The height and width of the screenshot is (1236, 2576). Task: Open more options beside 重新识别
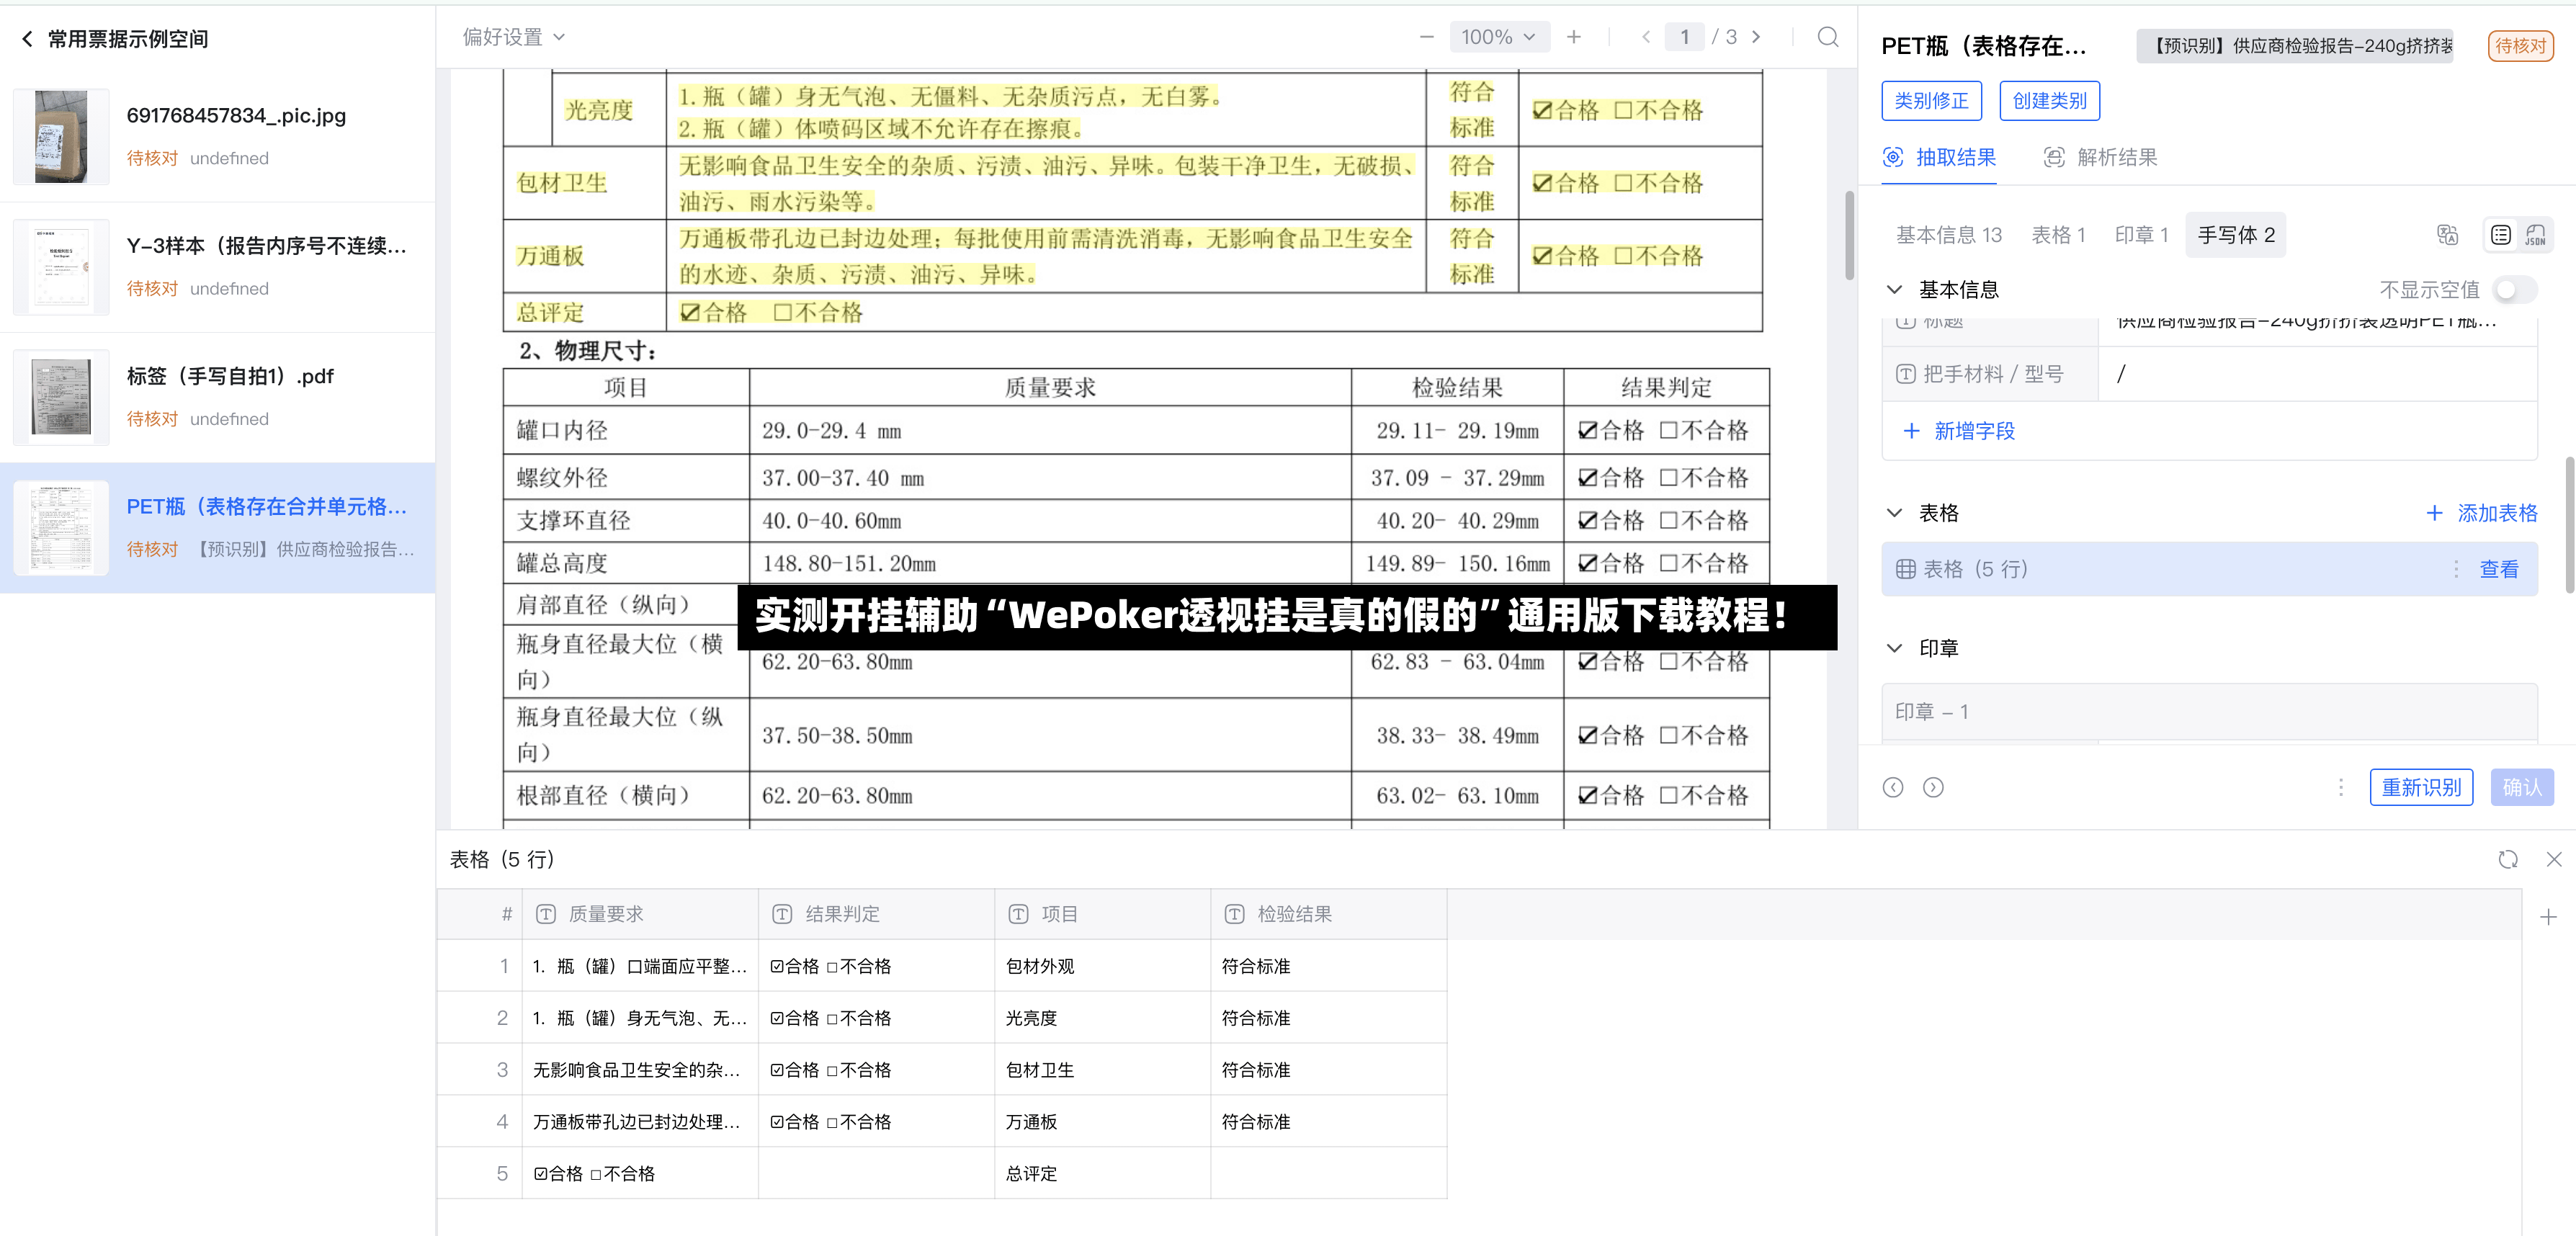2341,788
